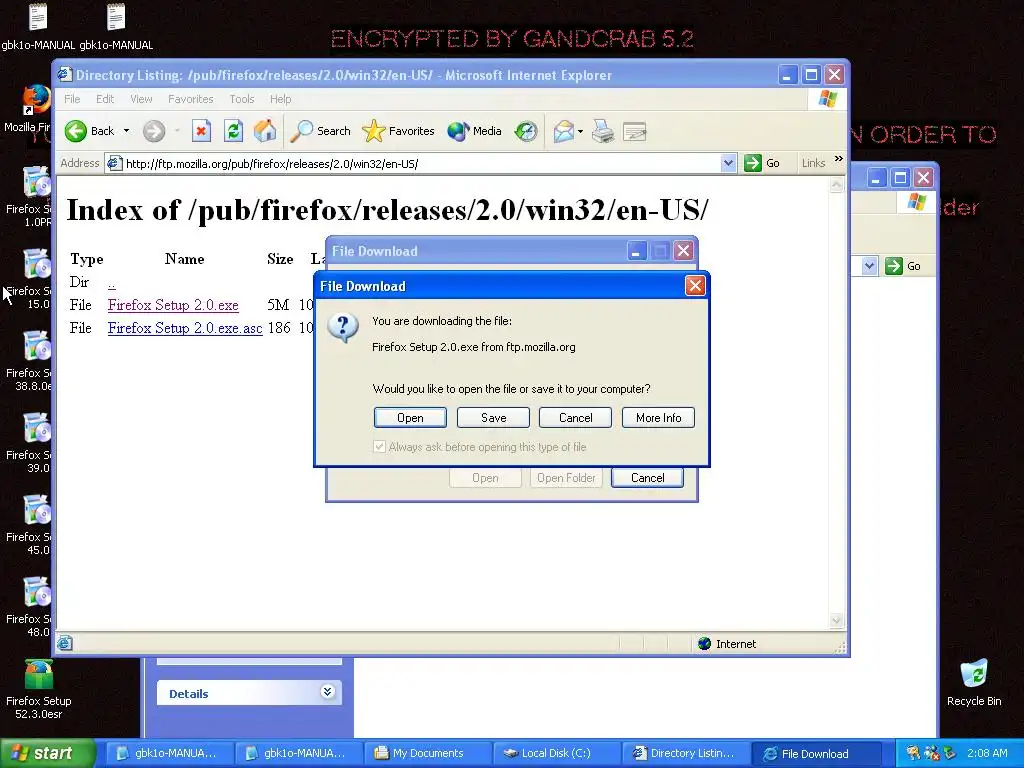Image resolution: width=1024 pixels, height=768 pixels.
Task: Open the File menu
Action: [72, 99]
